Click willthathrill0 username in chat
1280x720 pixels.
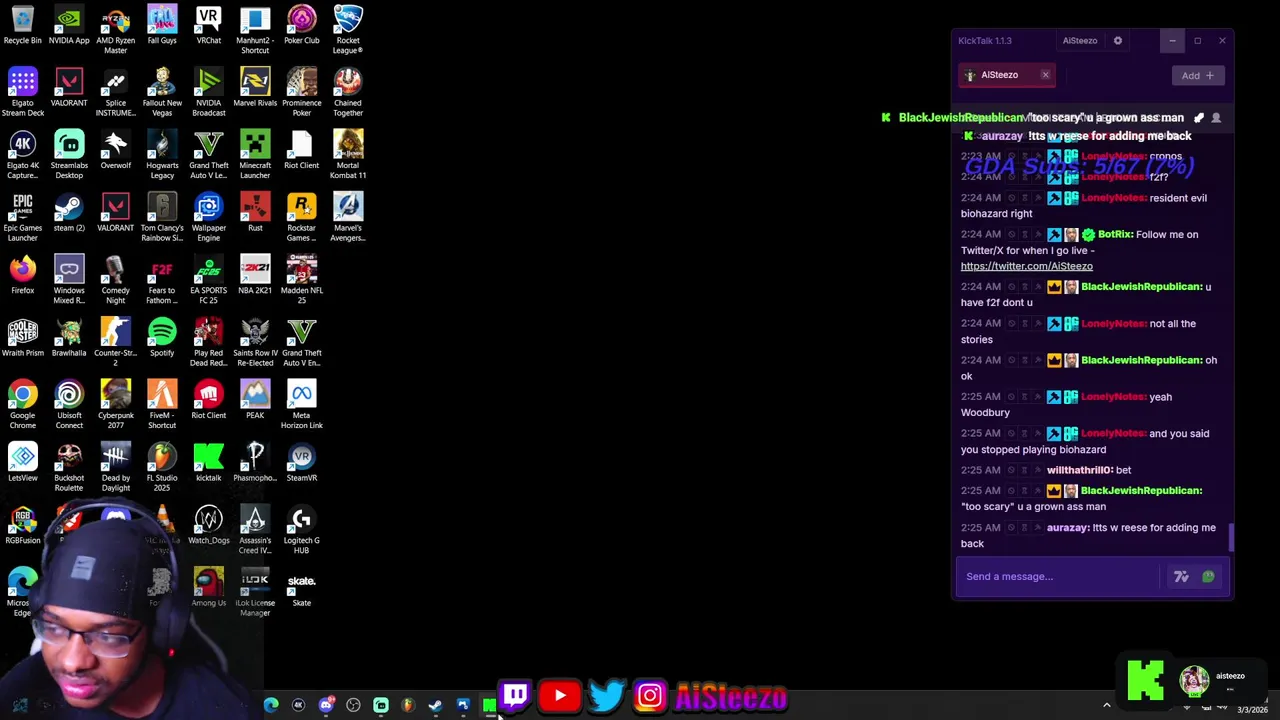(x=1078, y=470)
